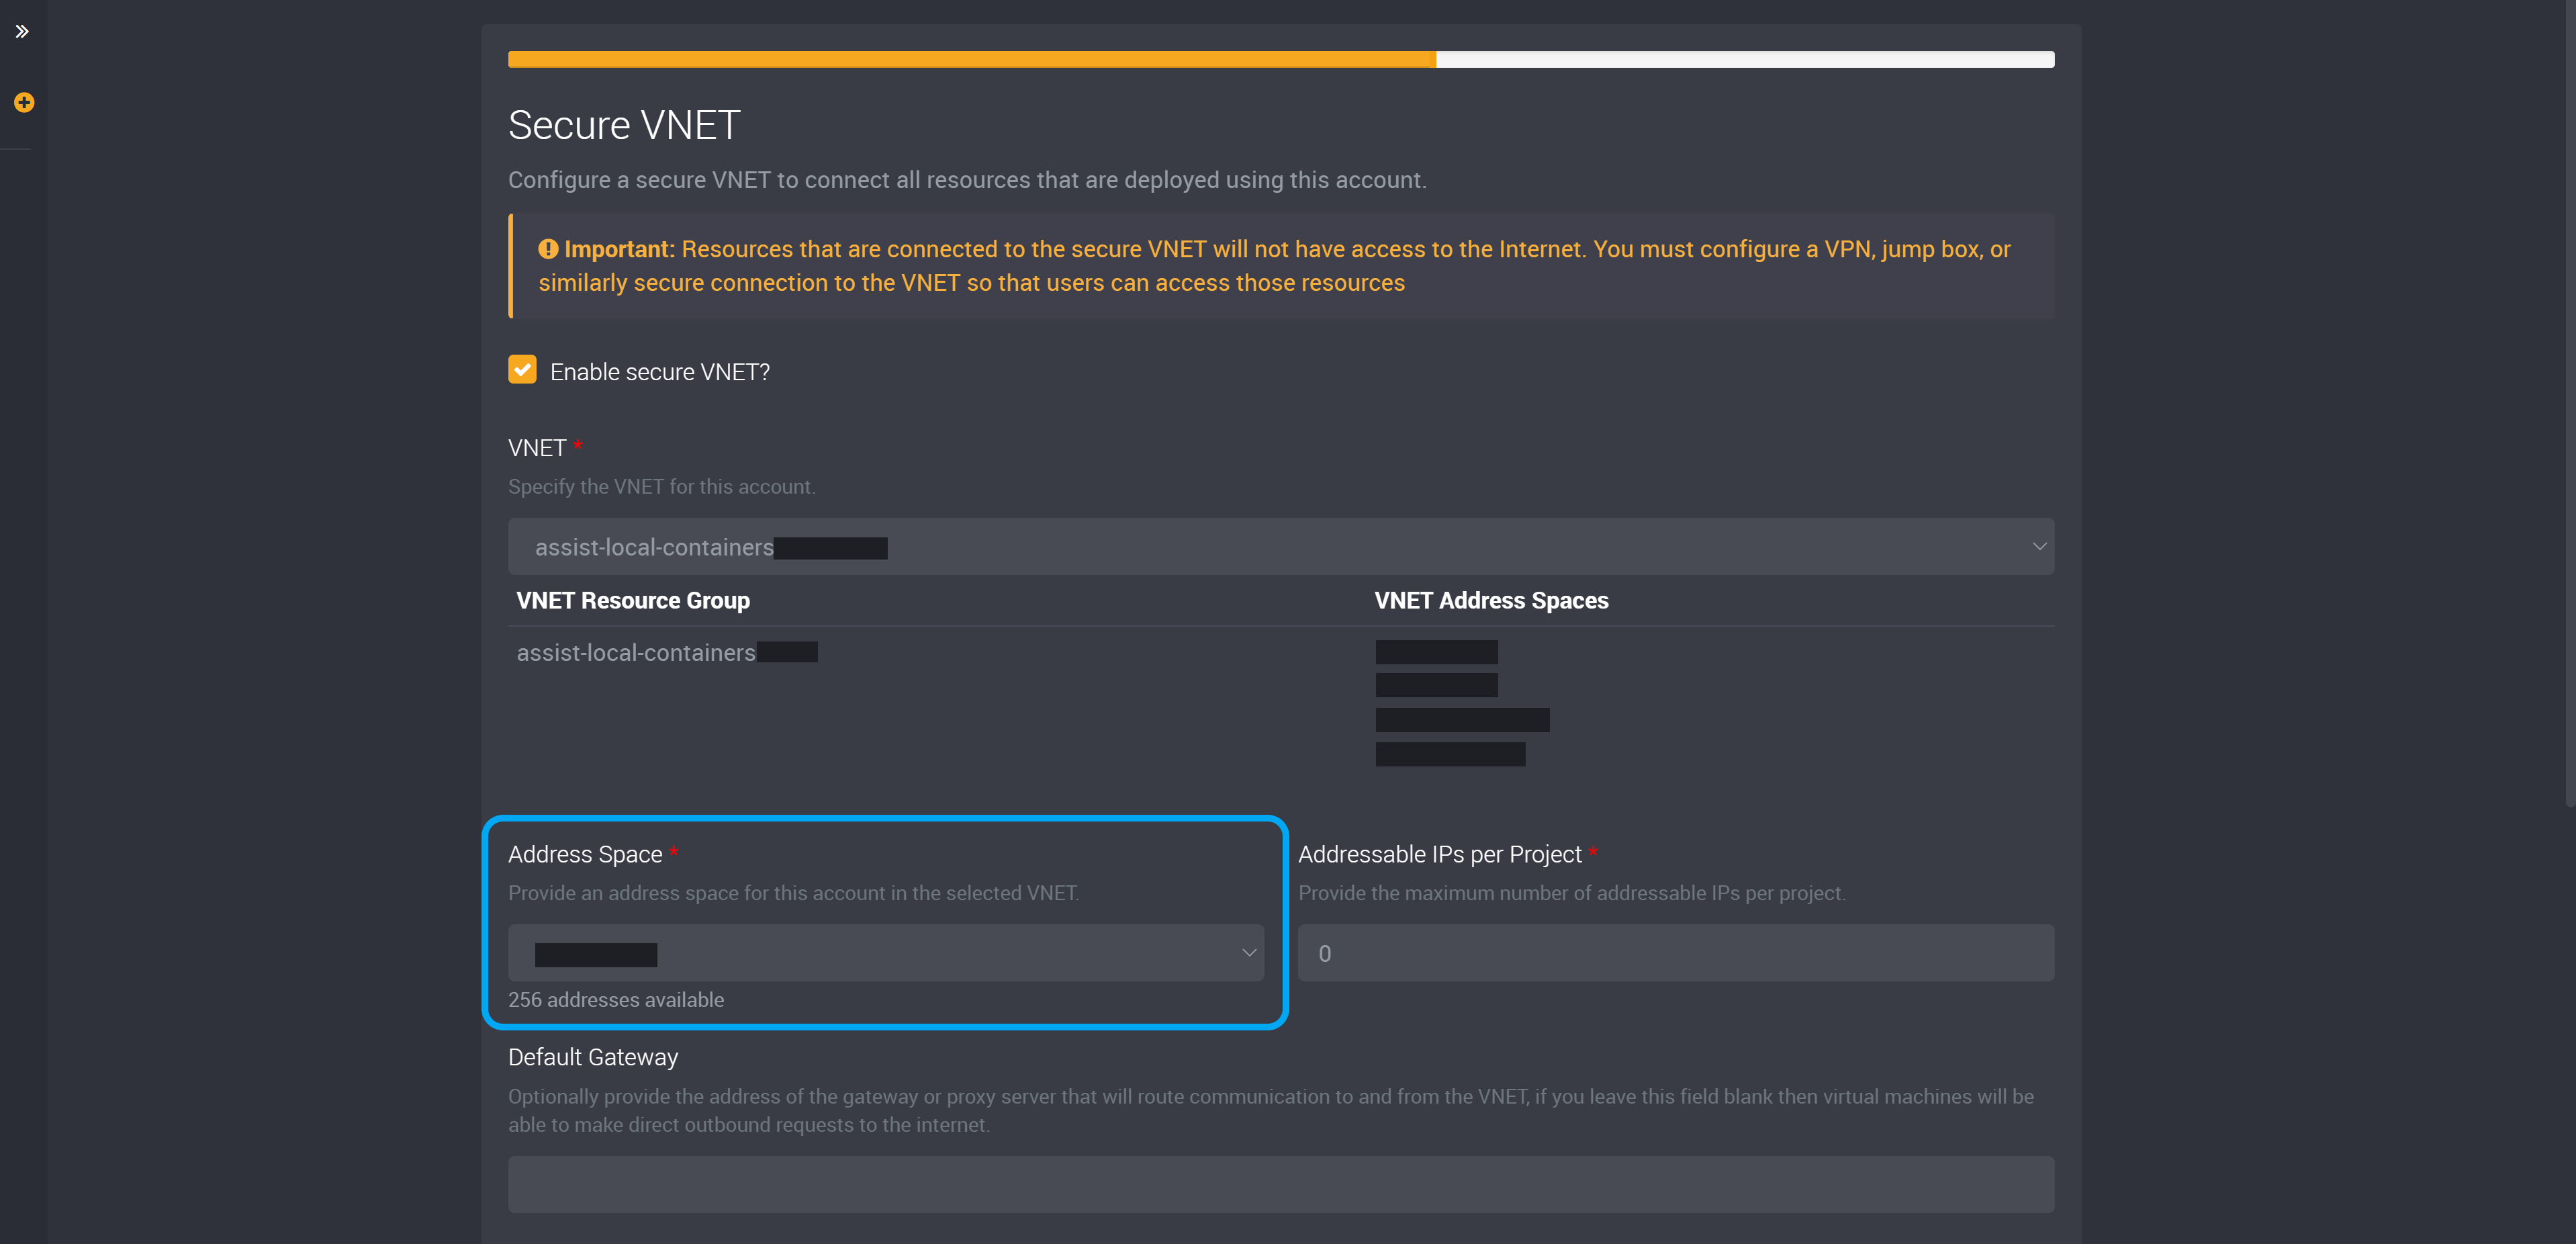Click 'VNET Address Spaces' column header
This screenshot has width=2576, height=1244.
coord(1491,600)
